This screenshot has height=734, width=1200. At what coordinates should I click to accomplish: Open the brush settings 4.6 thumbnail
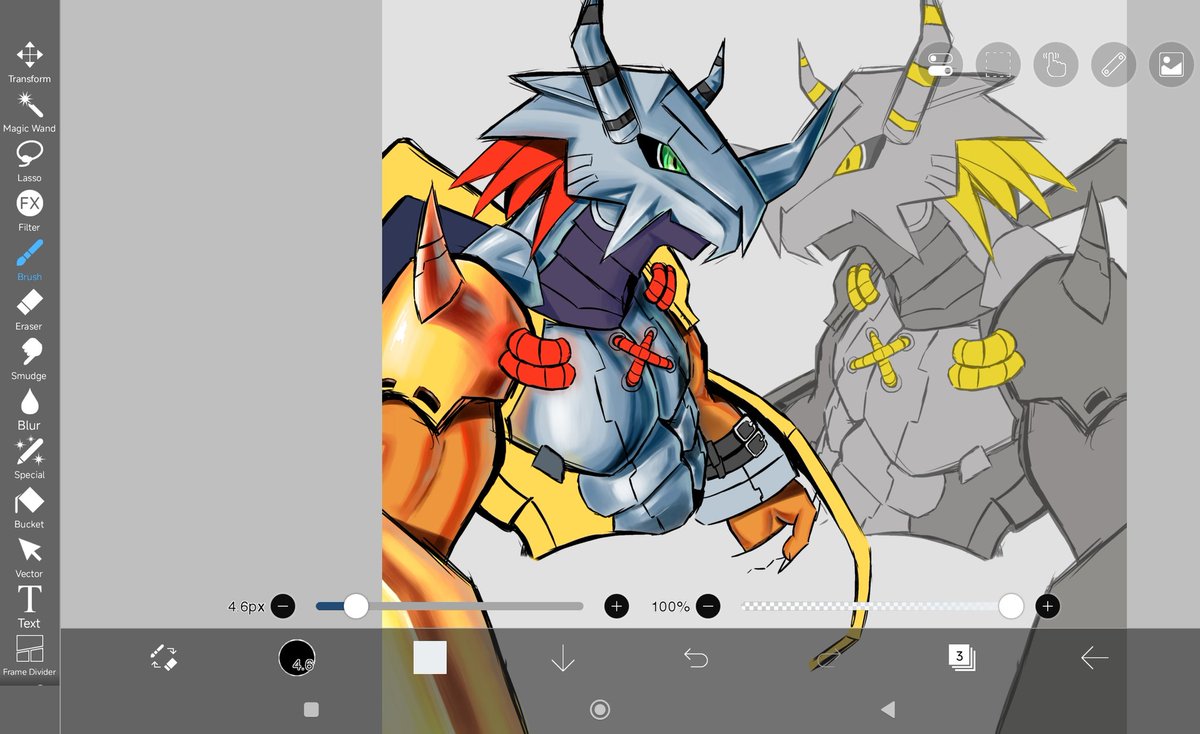[x=297, y=658]
